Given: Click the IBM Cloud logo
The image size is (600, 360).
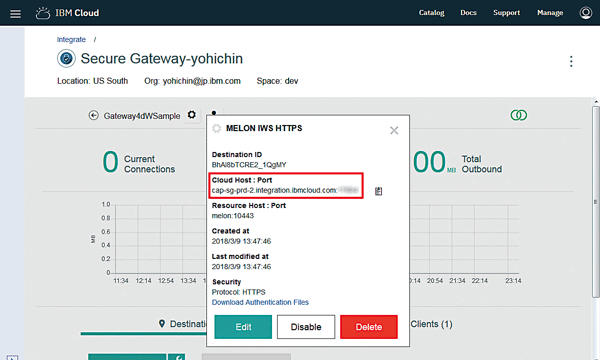Looking at the screenshot, I should click(x=67, y=13).
